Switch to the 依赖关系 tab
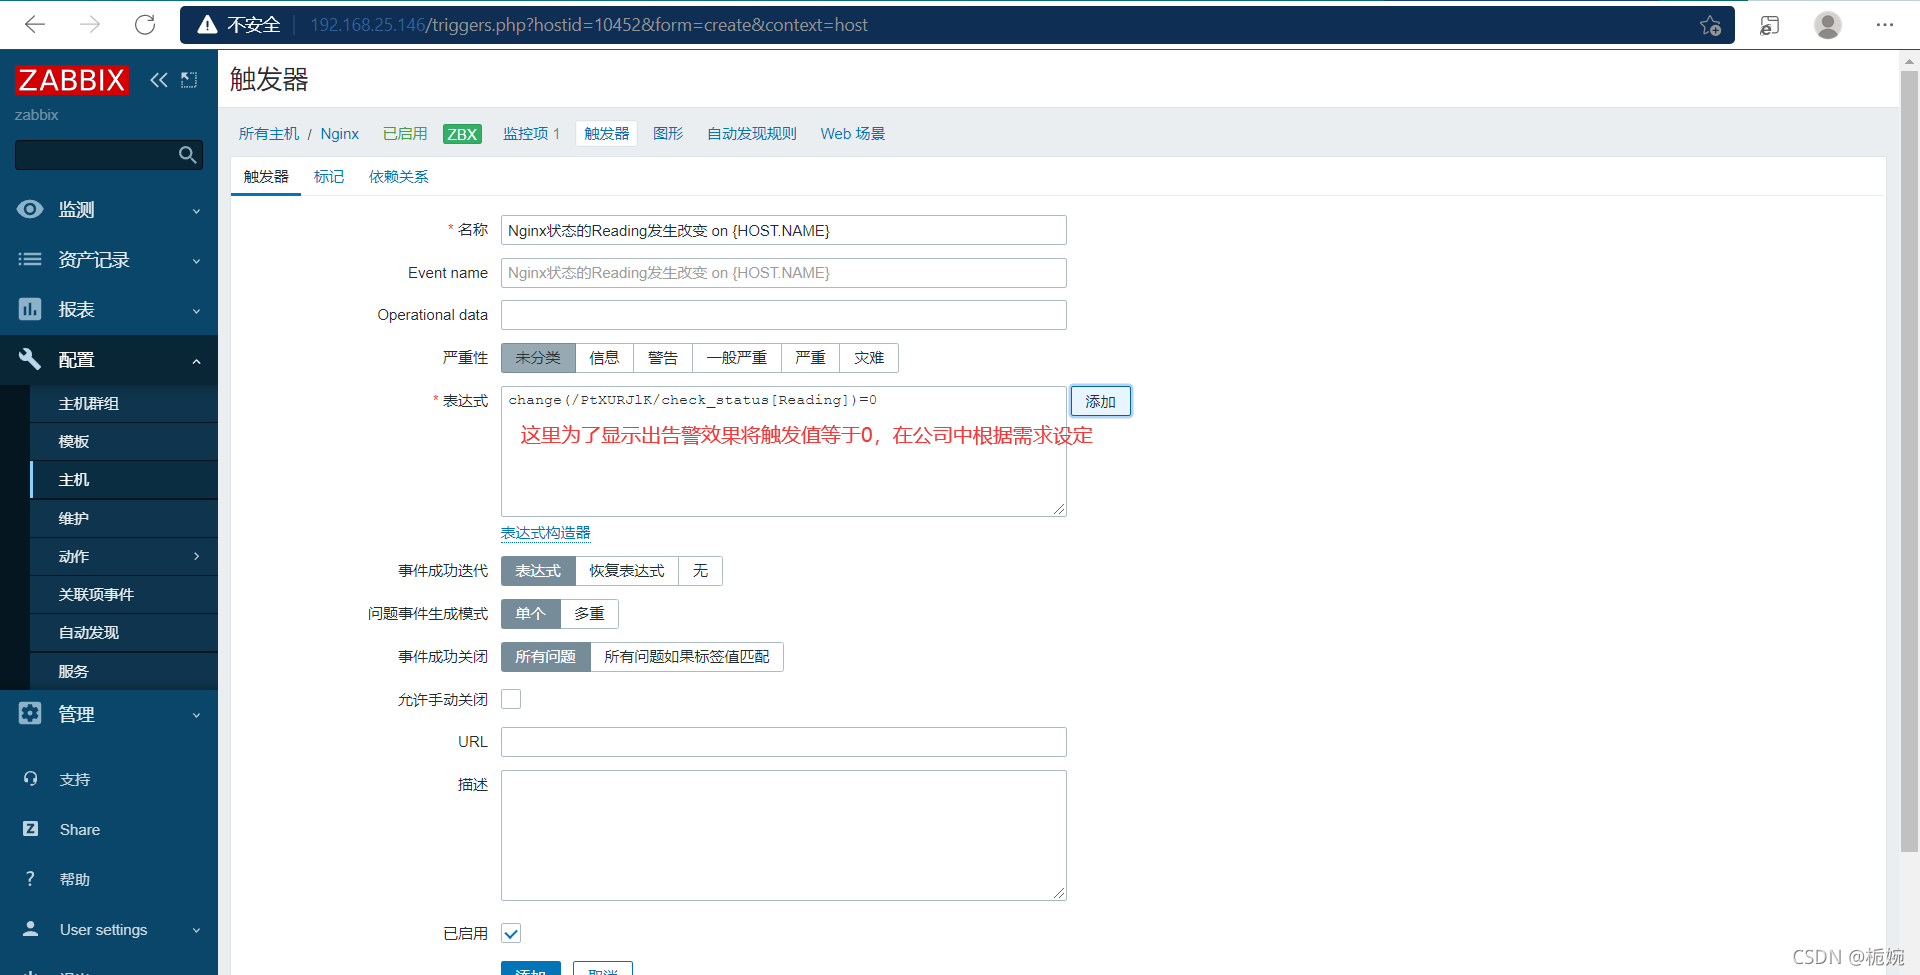Viewport: 1920px width, 975px height. (x=398, y=177)
